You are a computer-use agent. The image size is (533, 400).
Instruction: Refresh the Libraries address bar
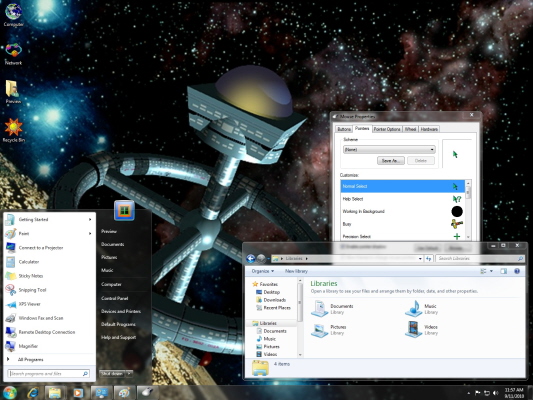click(428, 259)
